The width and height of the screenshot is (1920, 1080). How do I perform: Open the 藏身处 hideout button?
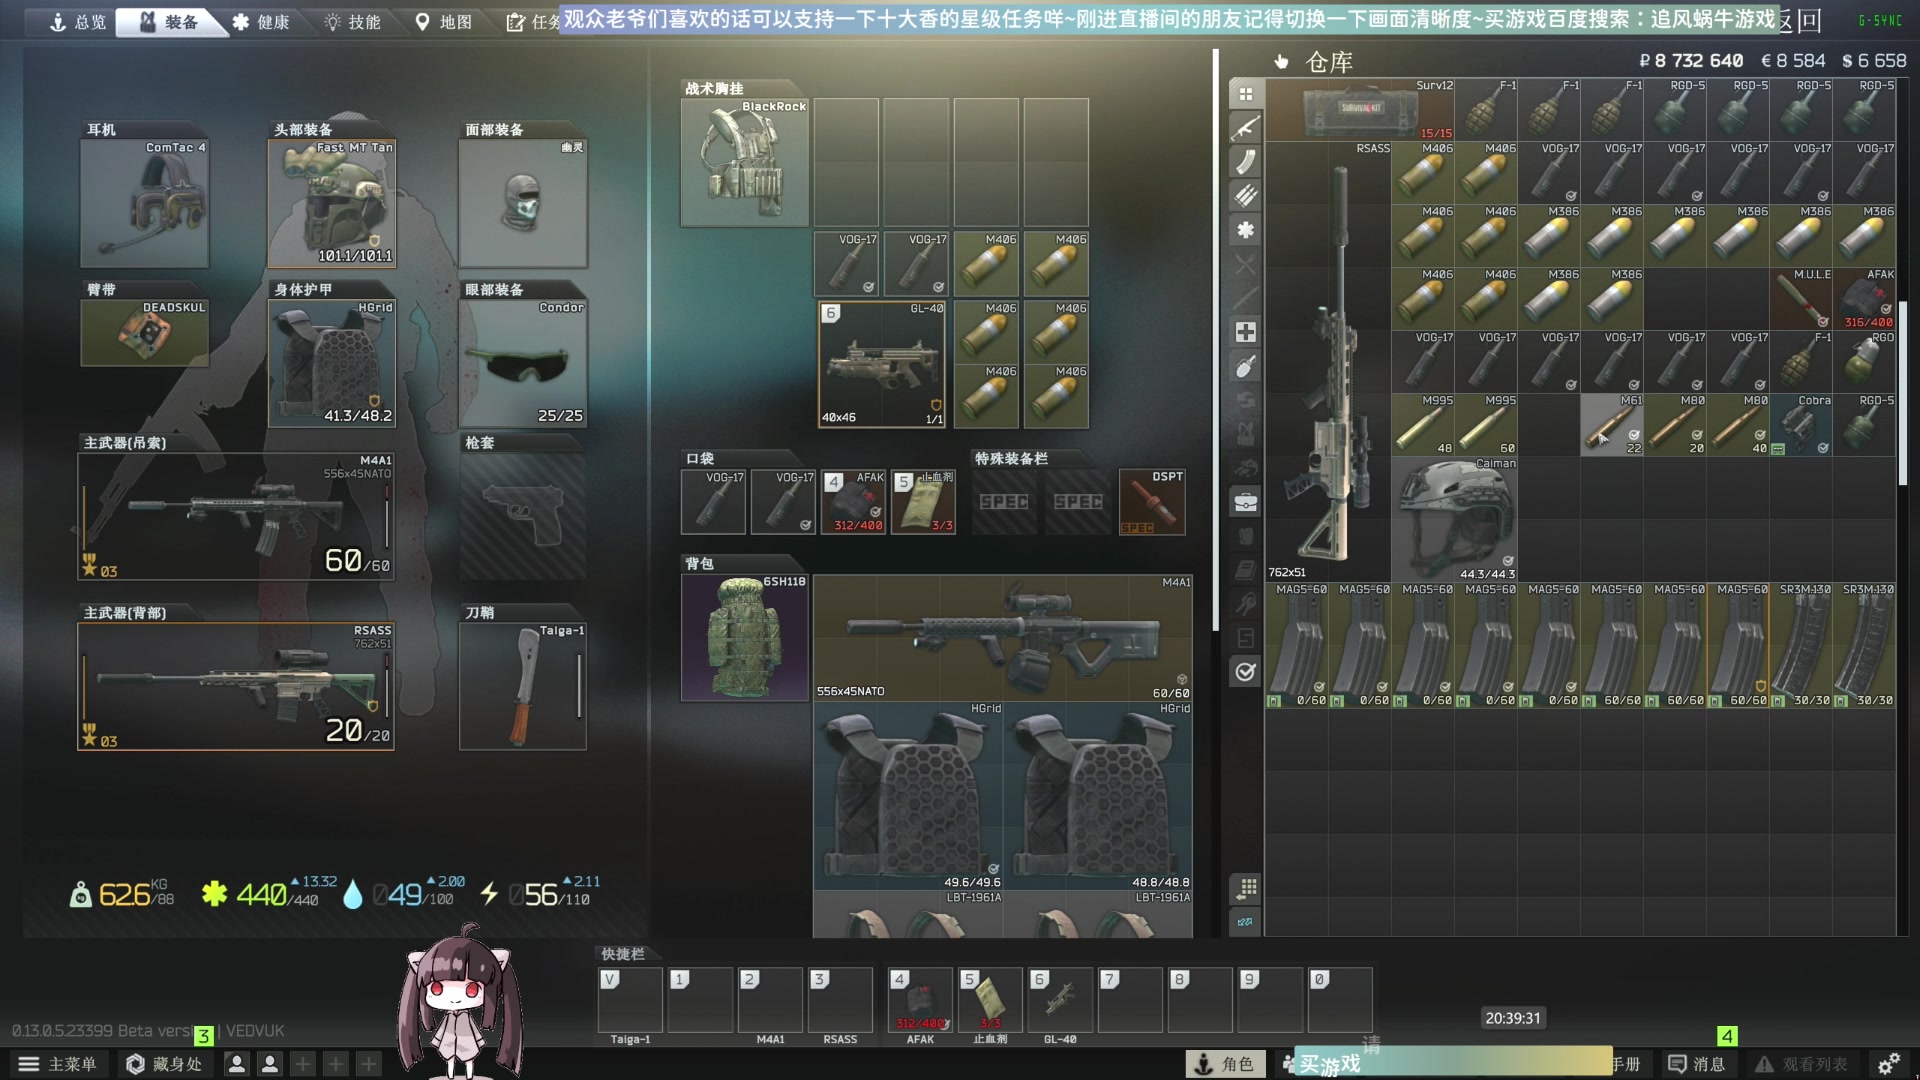click(164, 1064)
